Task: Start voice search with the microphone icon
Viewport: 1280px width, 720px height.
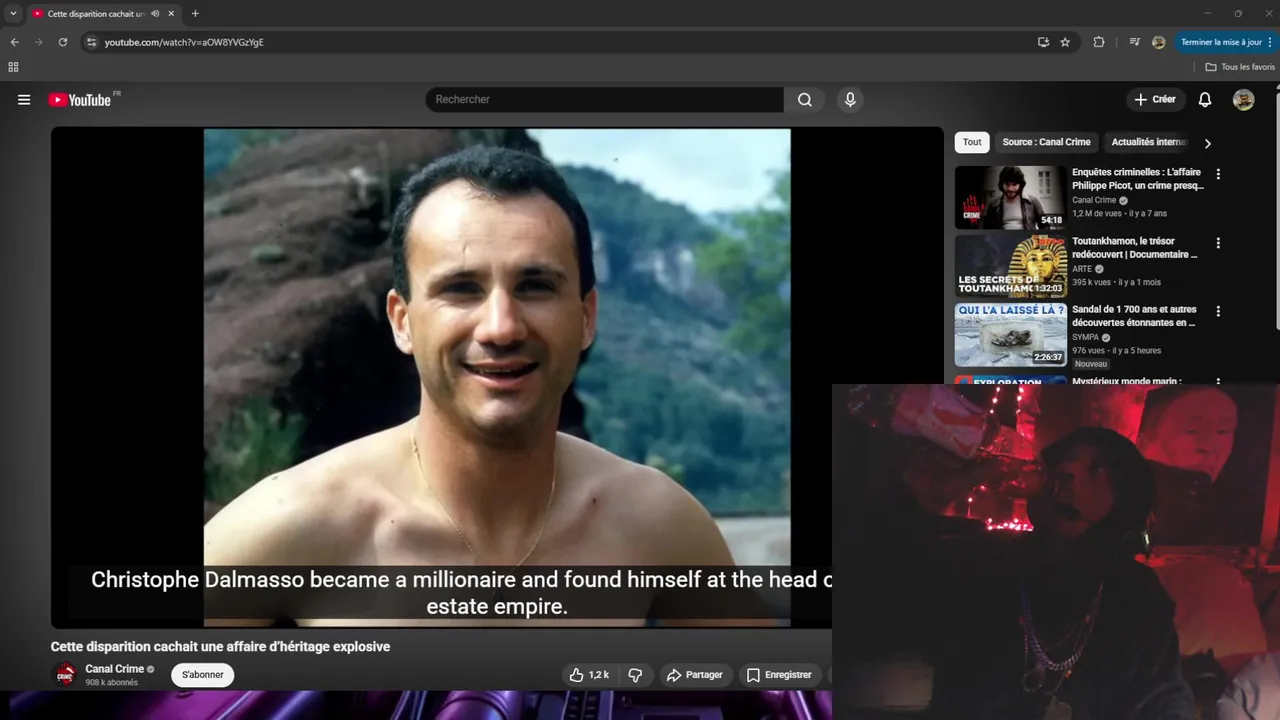Action: tap(850, 100)
